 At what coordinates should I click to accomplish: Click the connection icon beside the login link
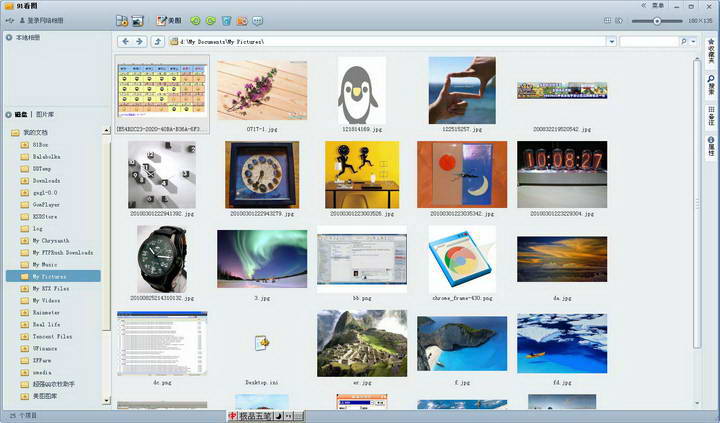(10, 21)
